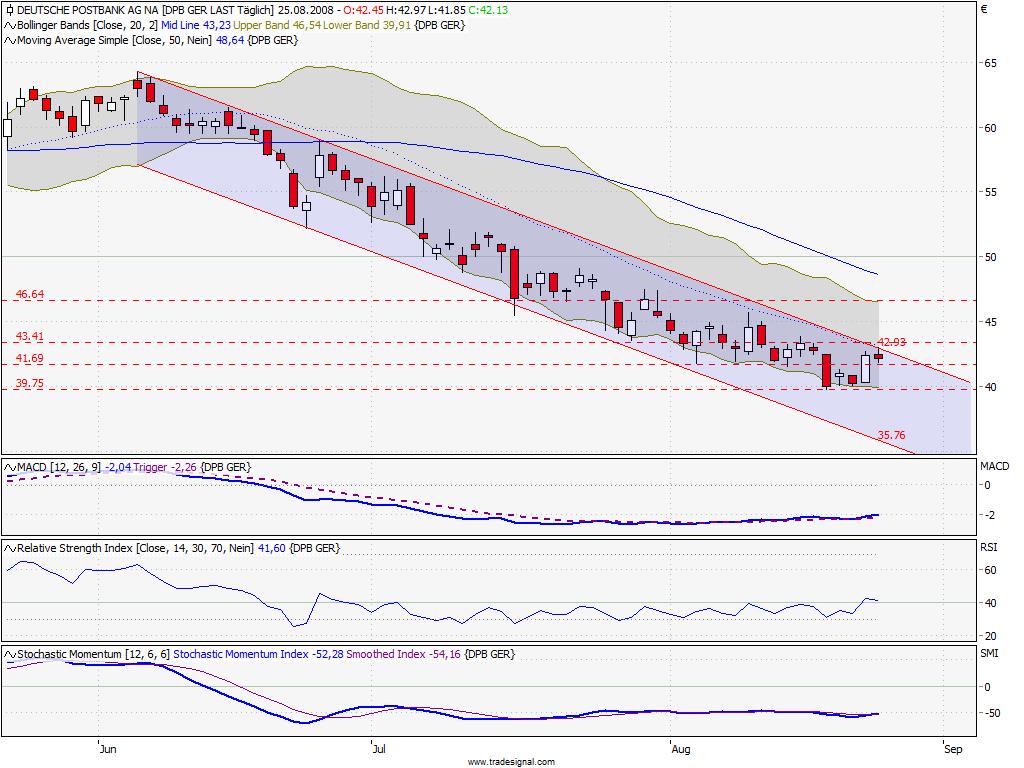Screen dimensions: 1024x768
Task: Click the Stochastic Momentum [12, 6, 6] label
Action: tap(93, 654)
